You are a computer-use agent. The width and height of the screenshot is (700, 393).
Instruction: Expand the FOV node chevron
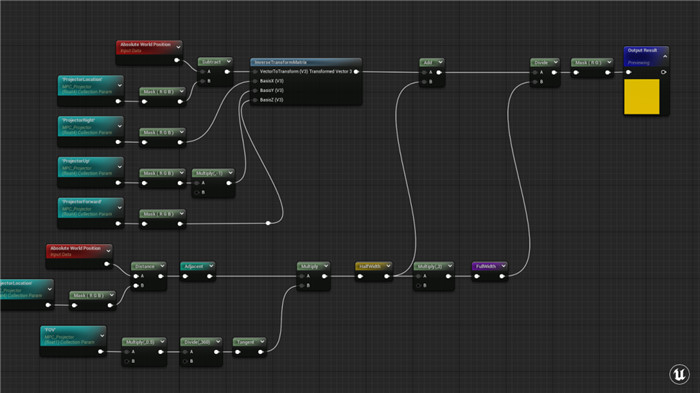[x=102, y=336]
